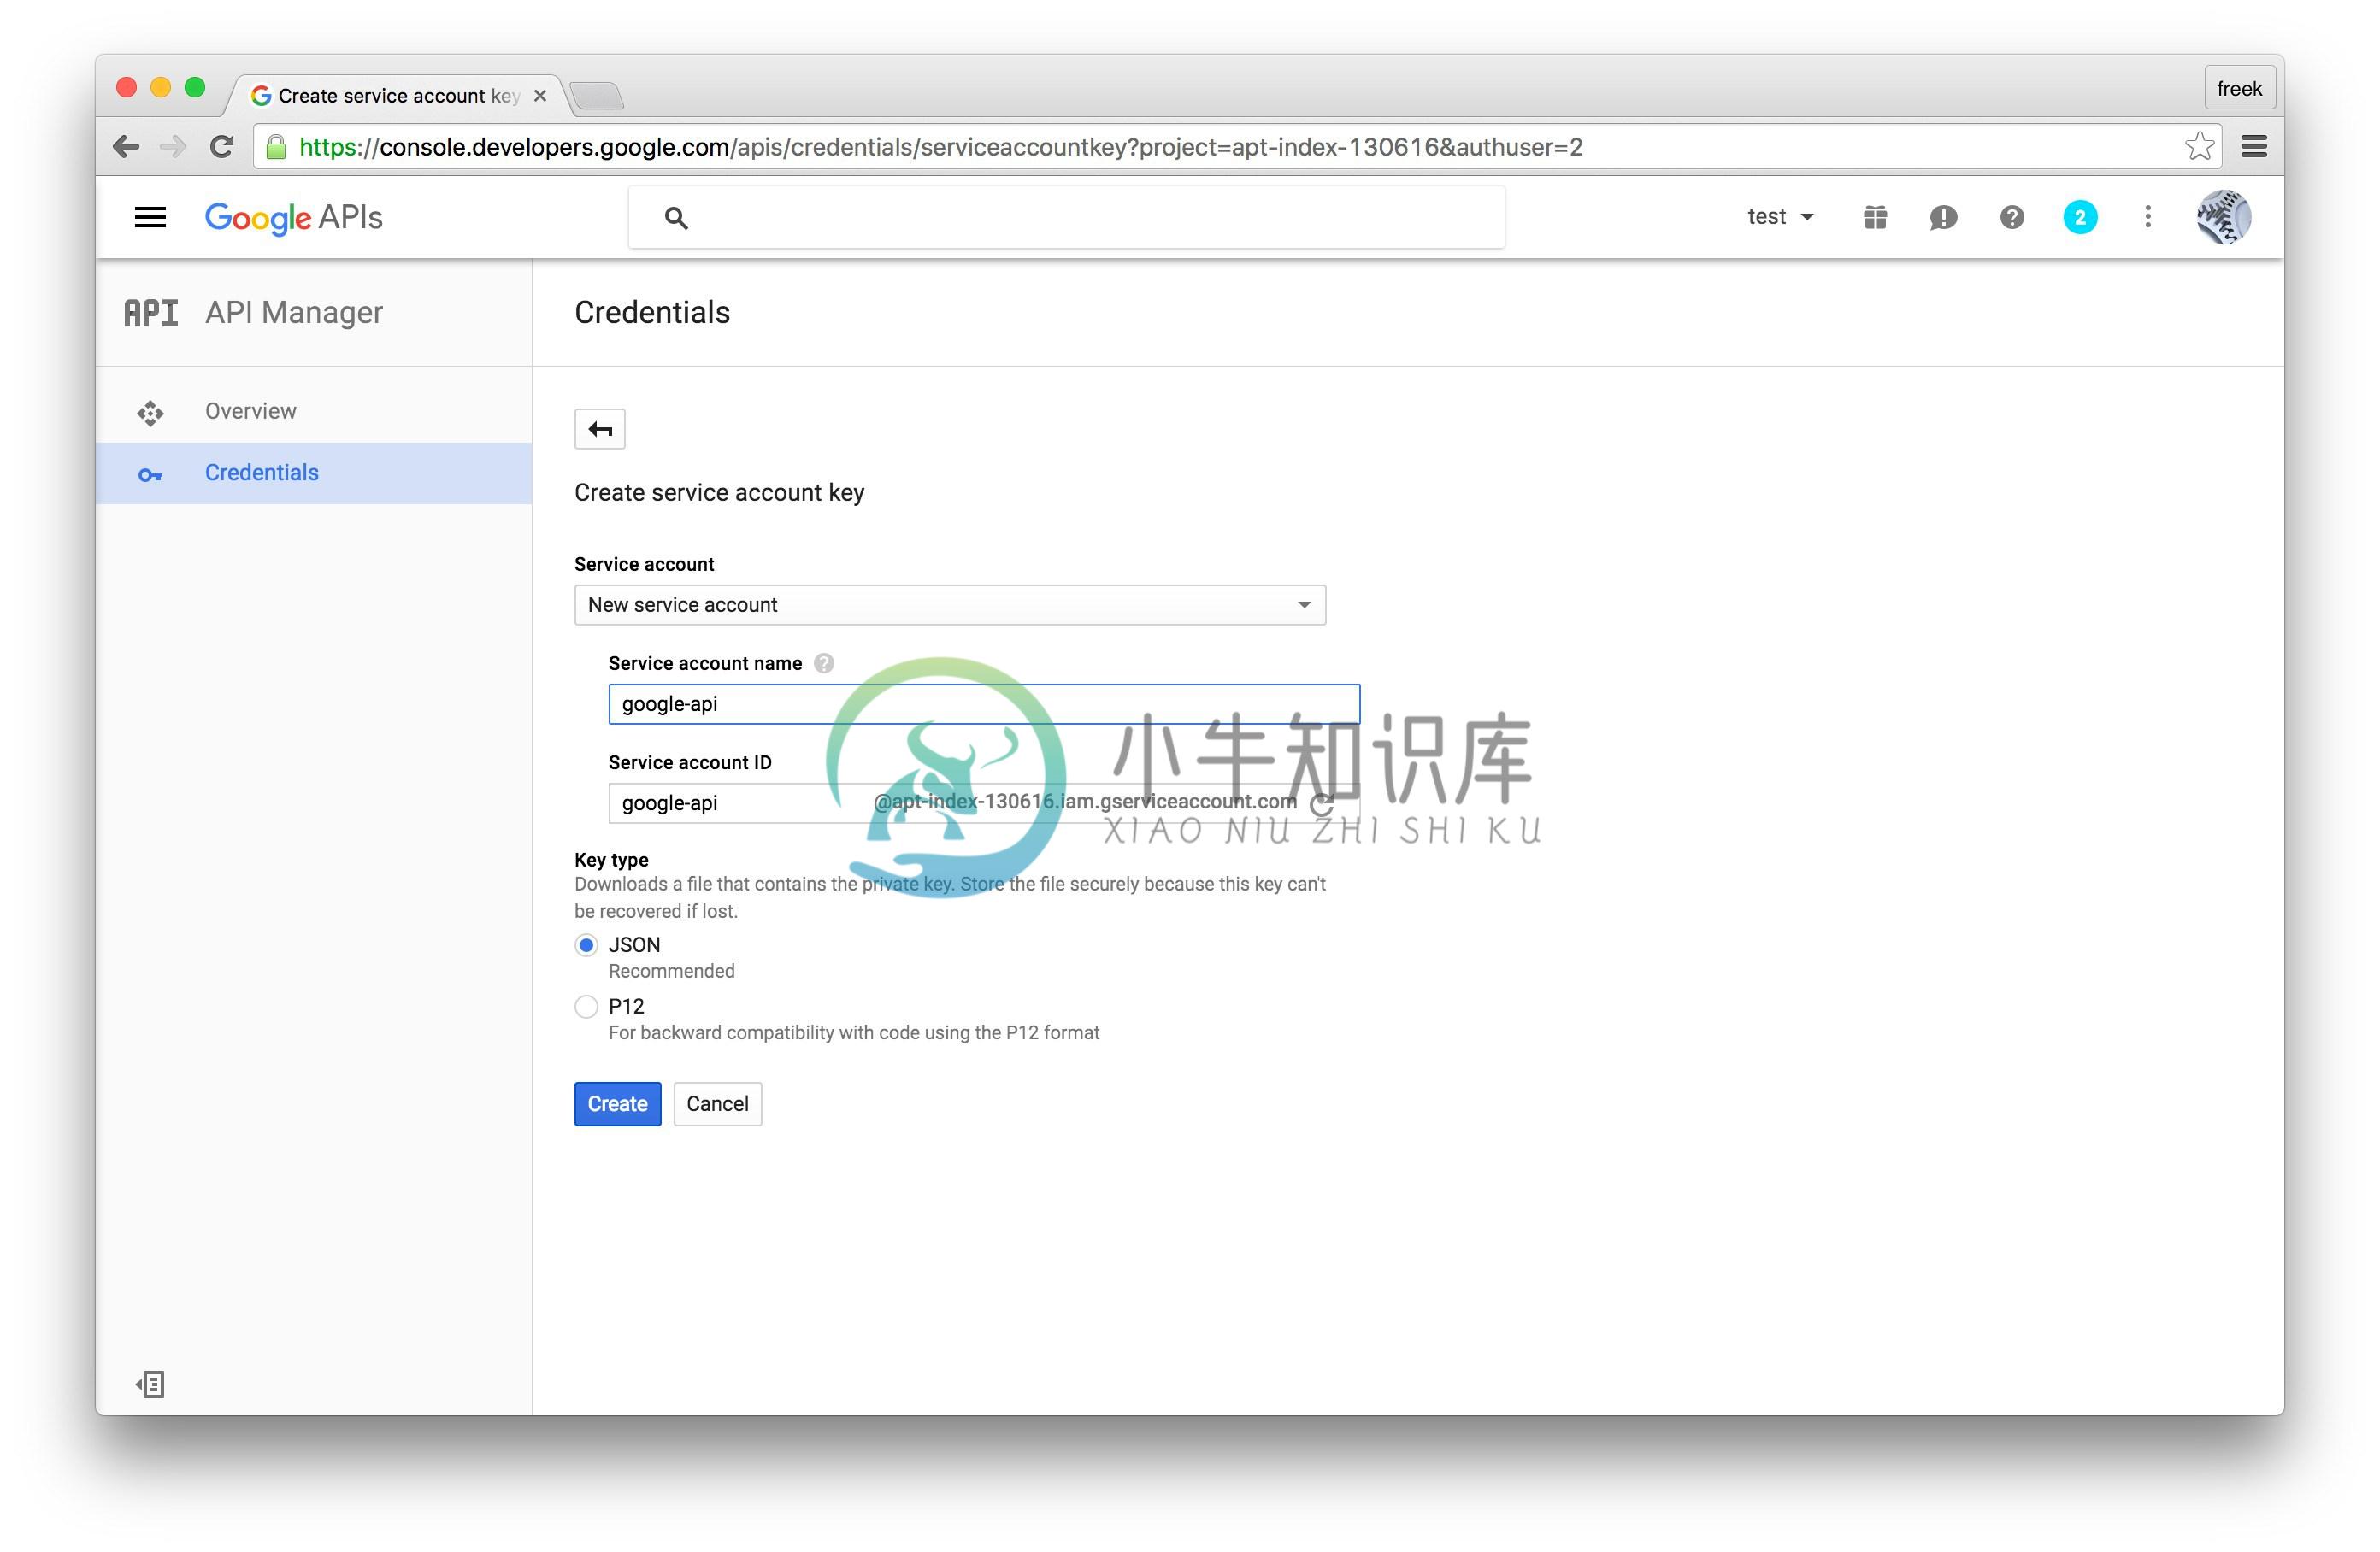
Task: Open notifications badge showing 2
Action: pos(2080,217)
